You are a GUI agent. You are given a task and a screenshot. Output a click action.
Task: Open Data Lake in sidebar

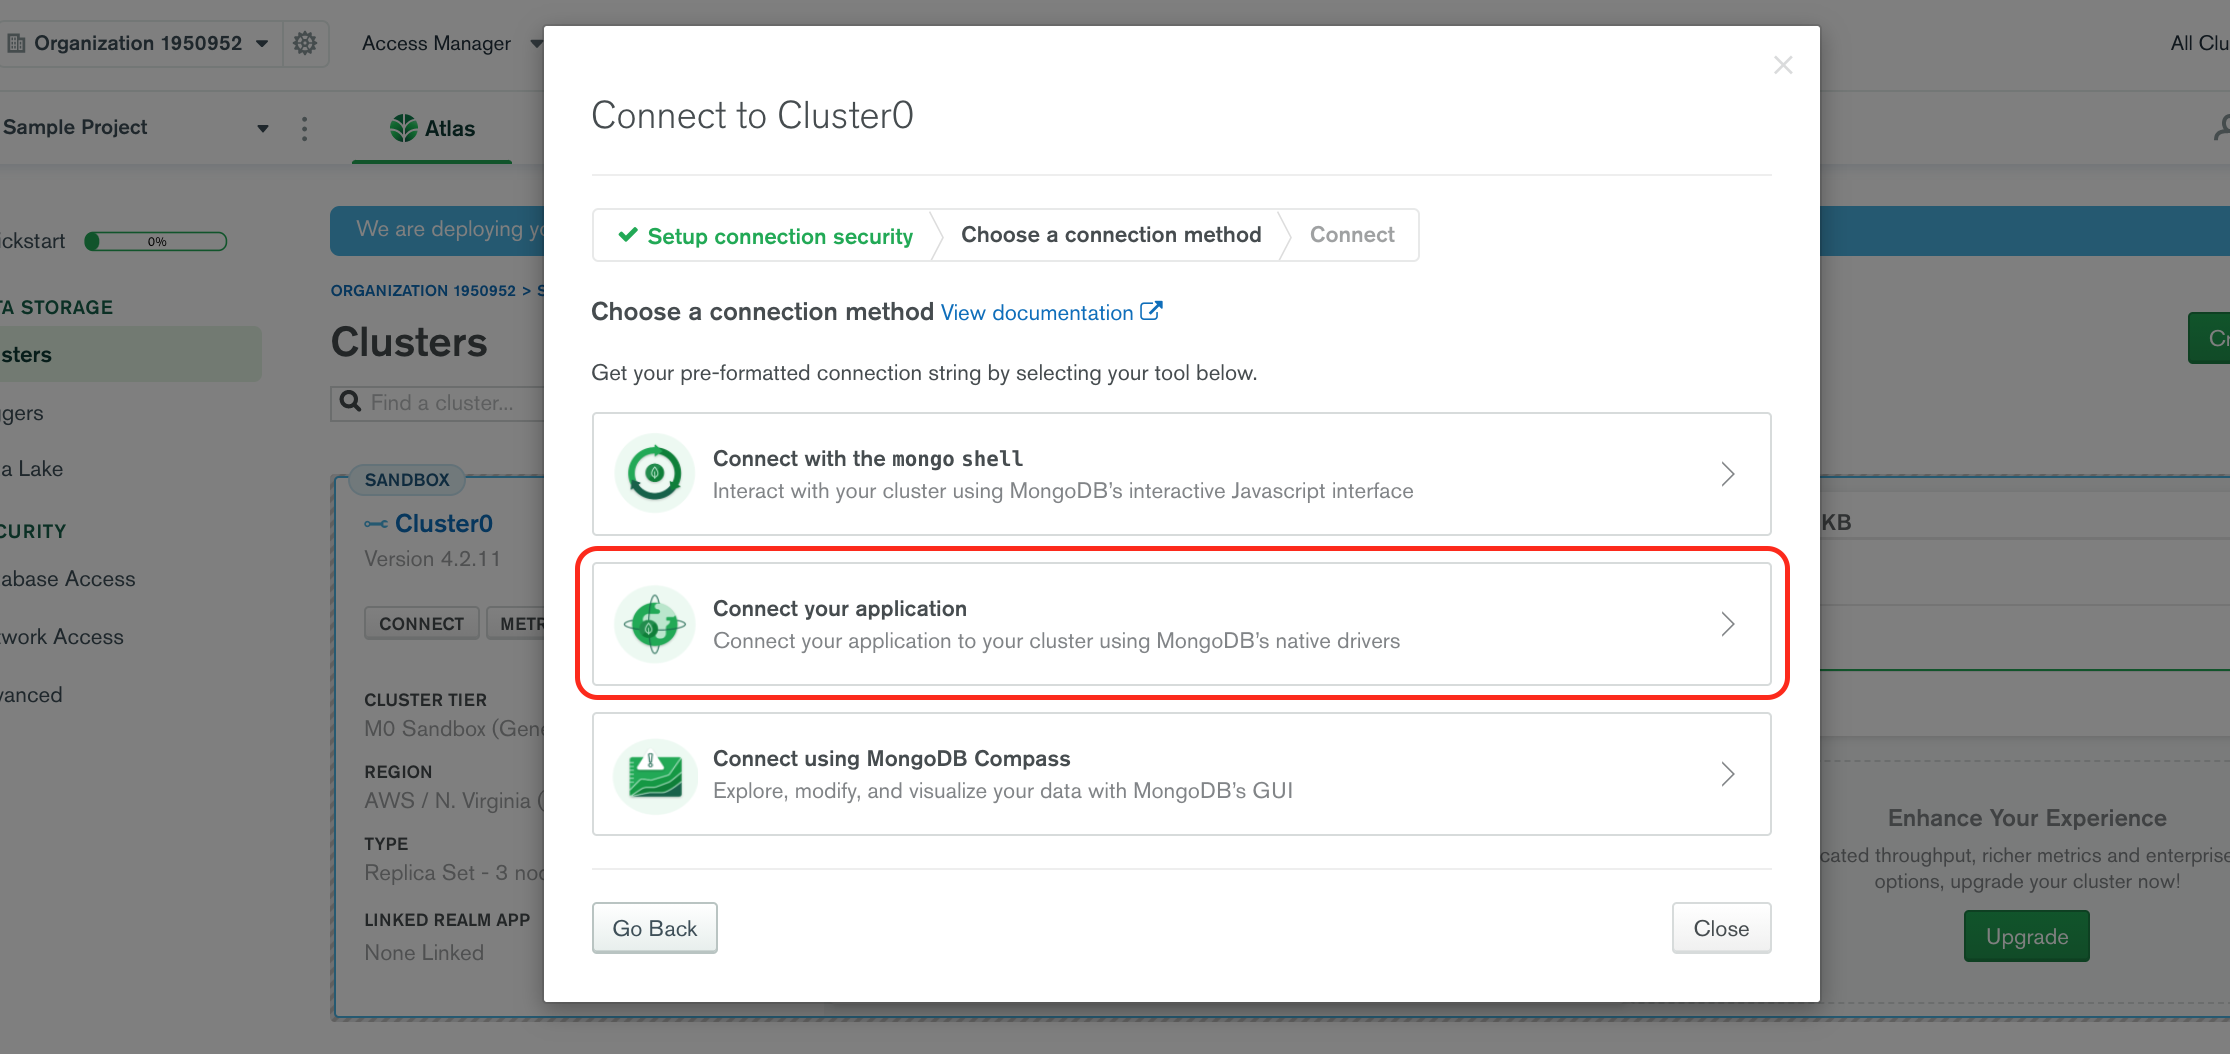tap(32, 469)
